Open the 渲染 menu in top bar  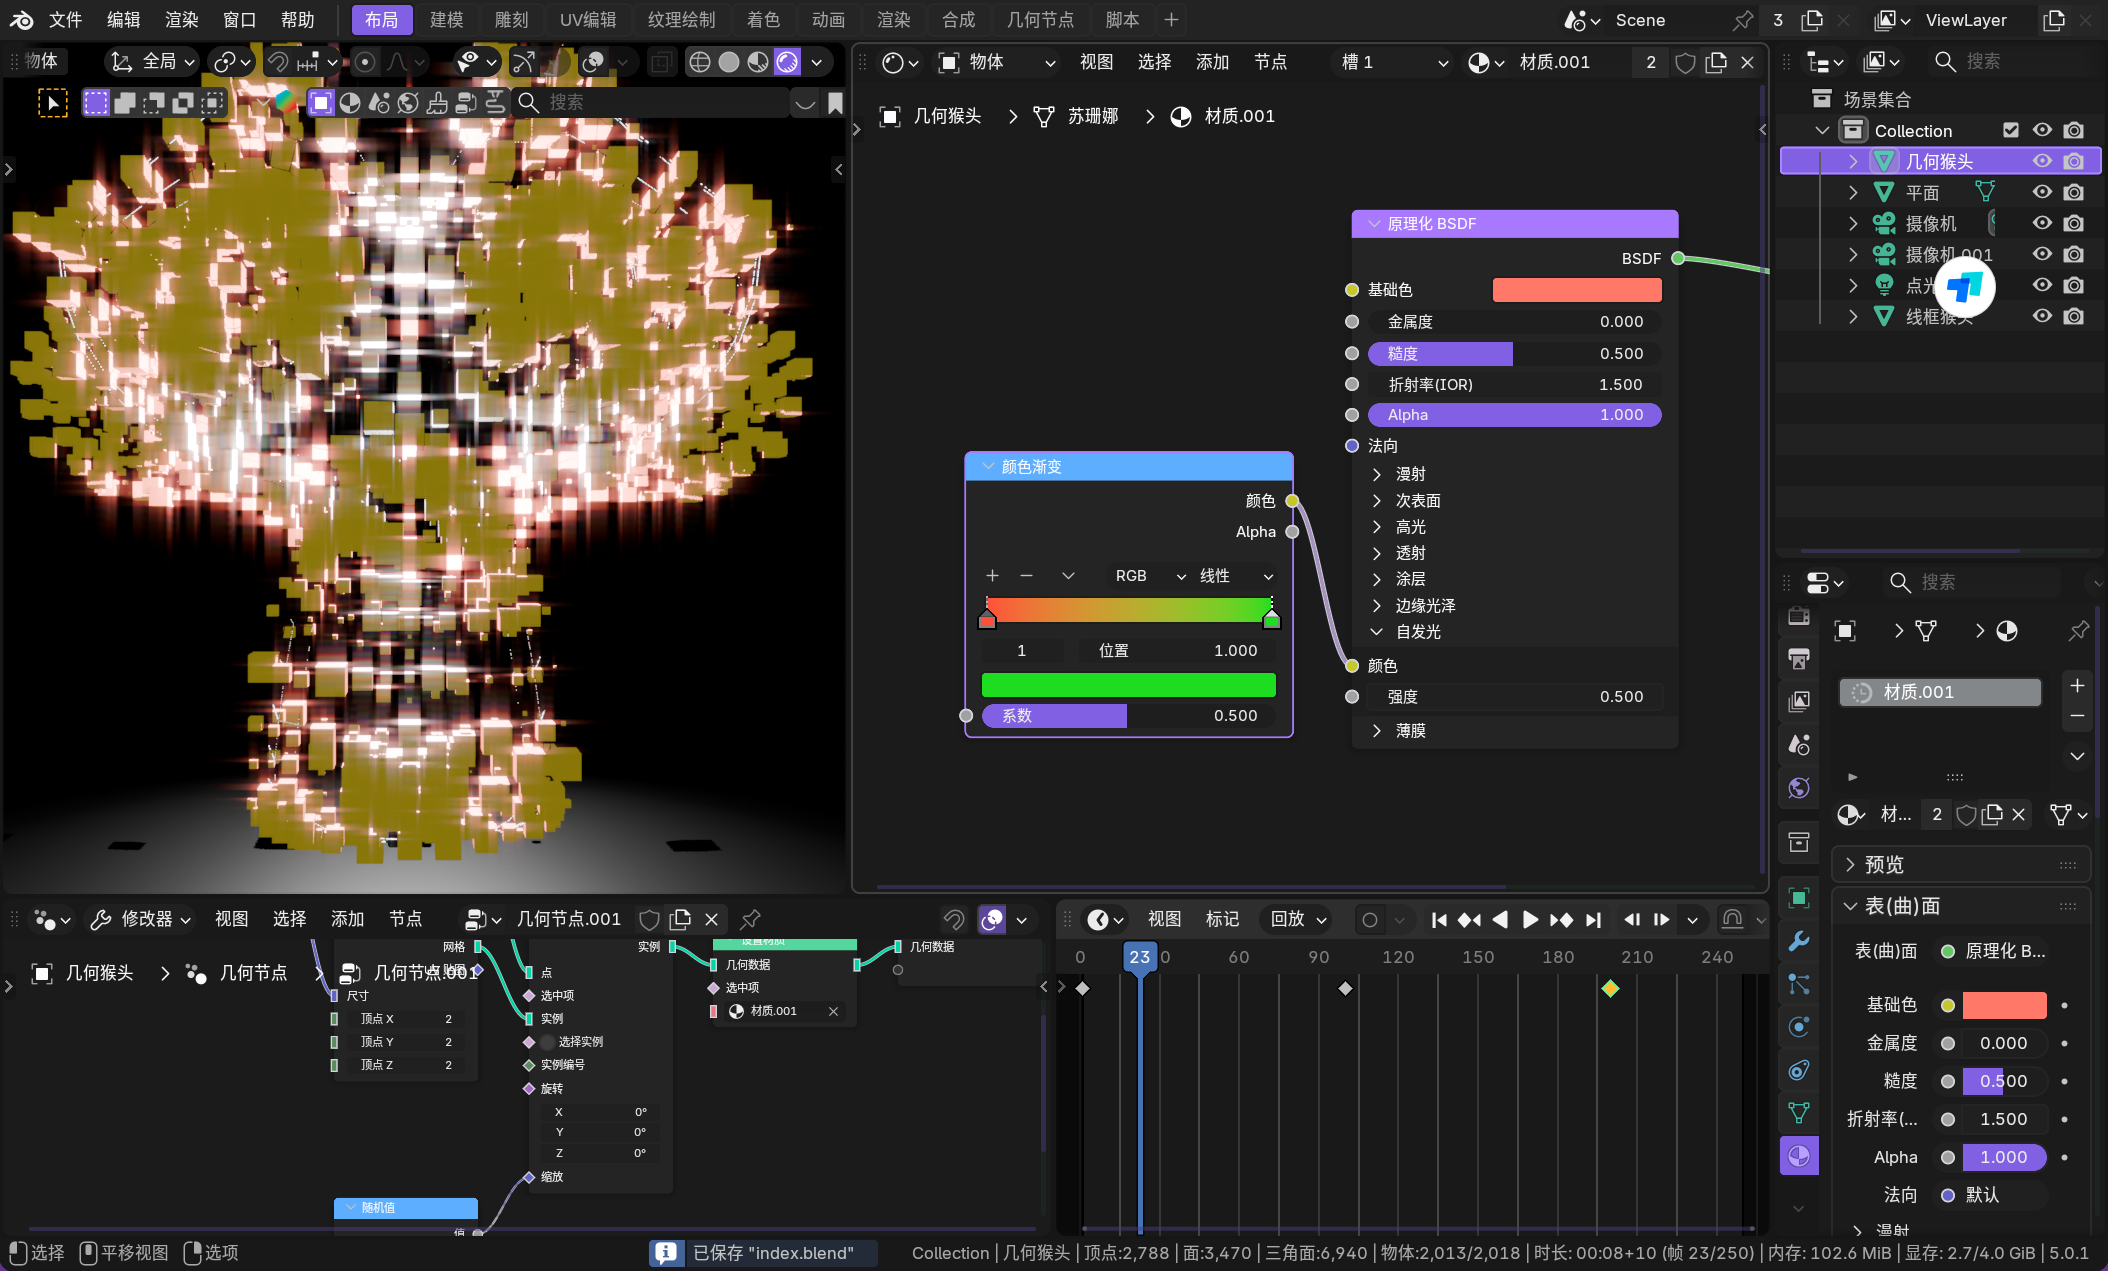click(181, 20)
